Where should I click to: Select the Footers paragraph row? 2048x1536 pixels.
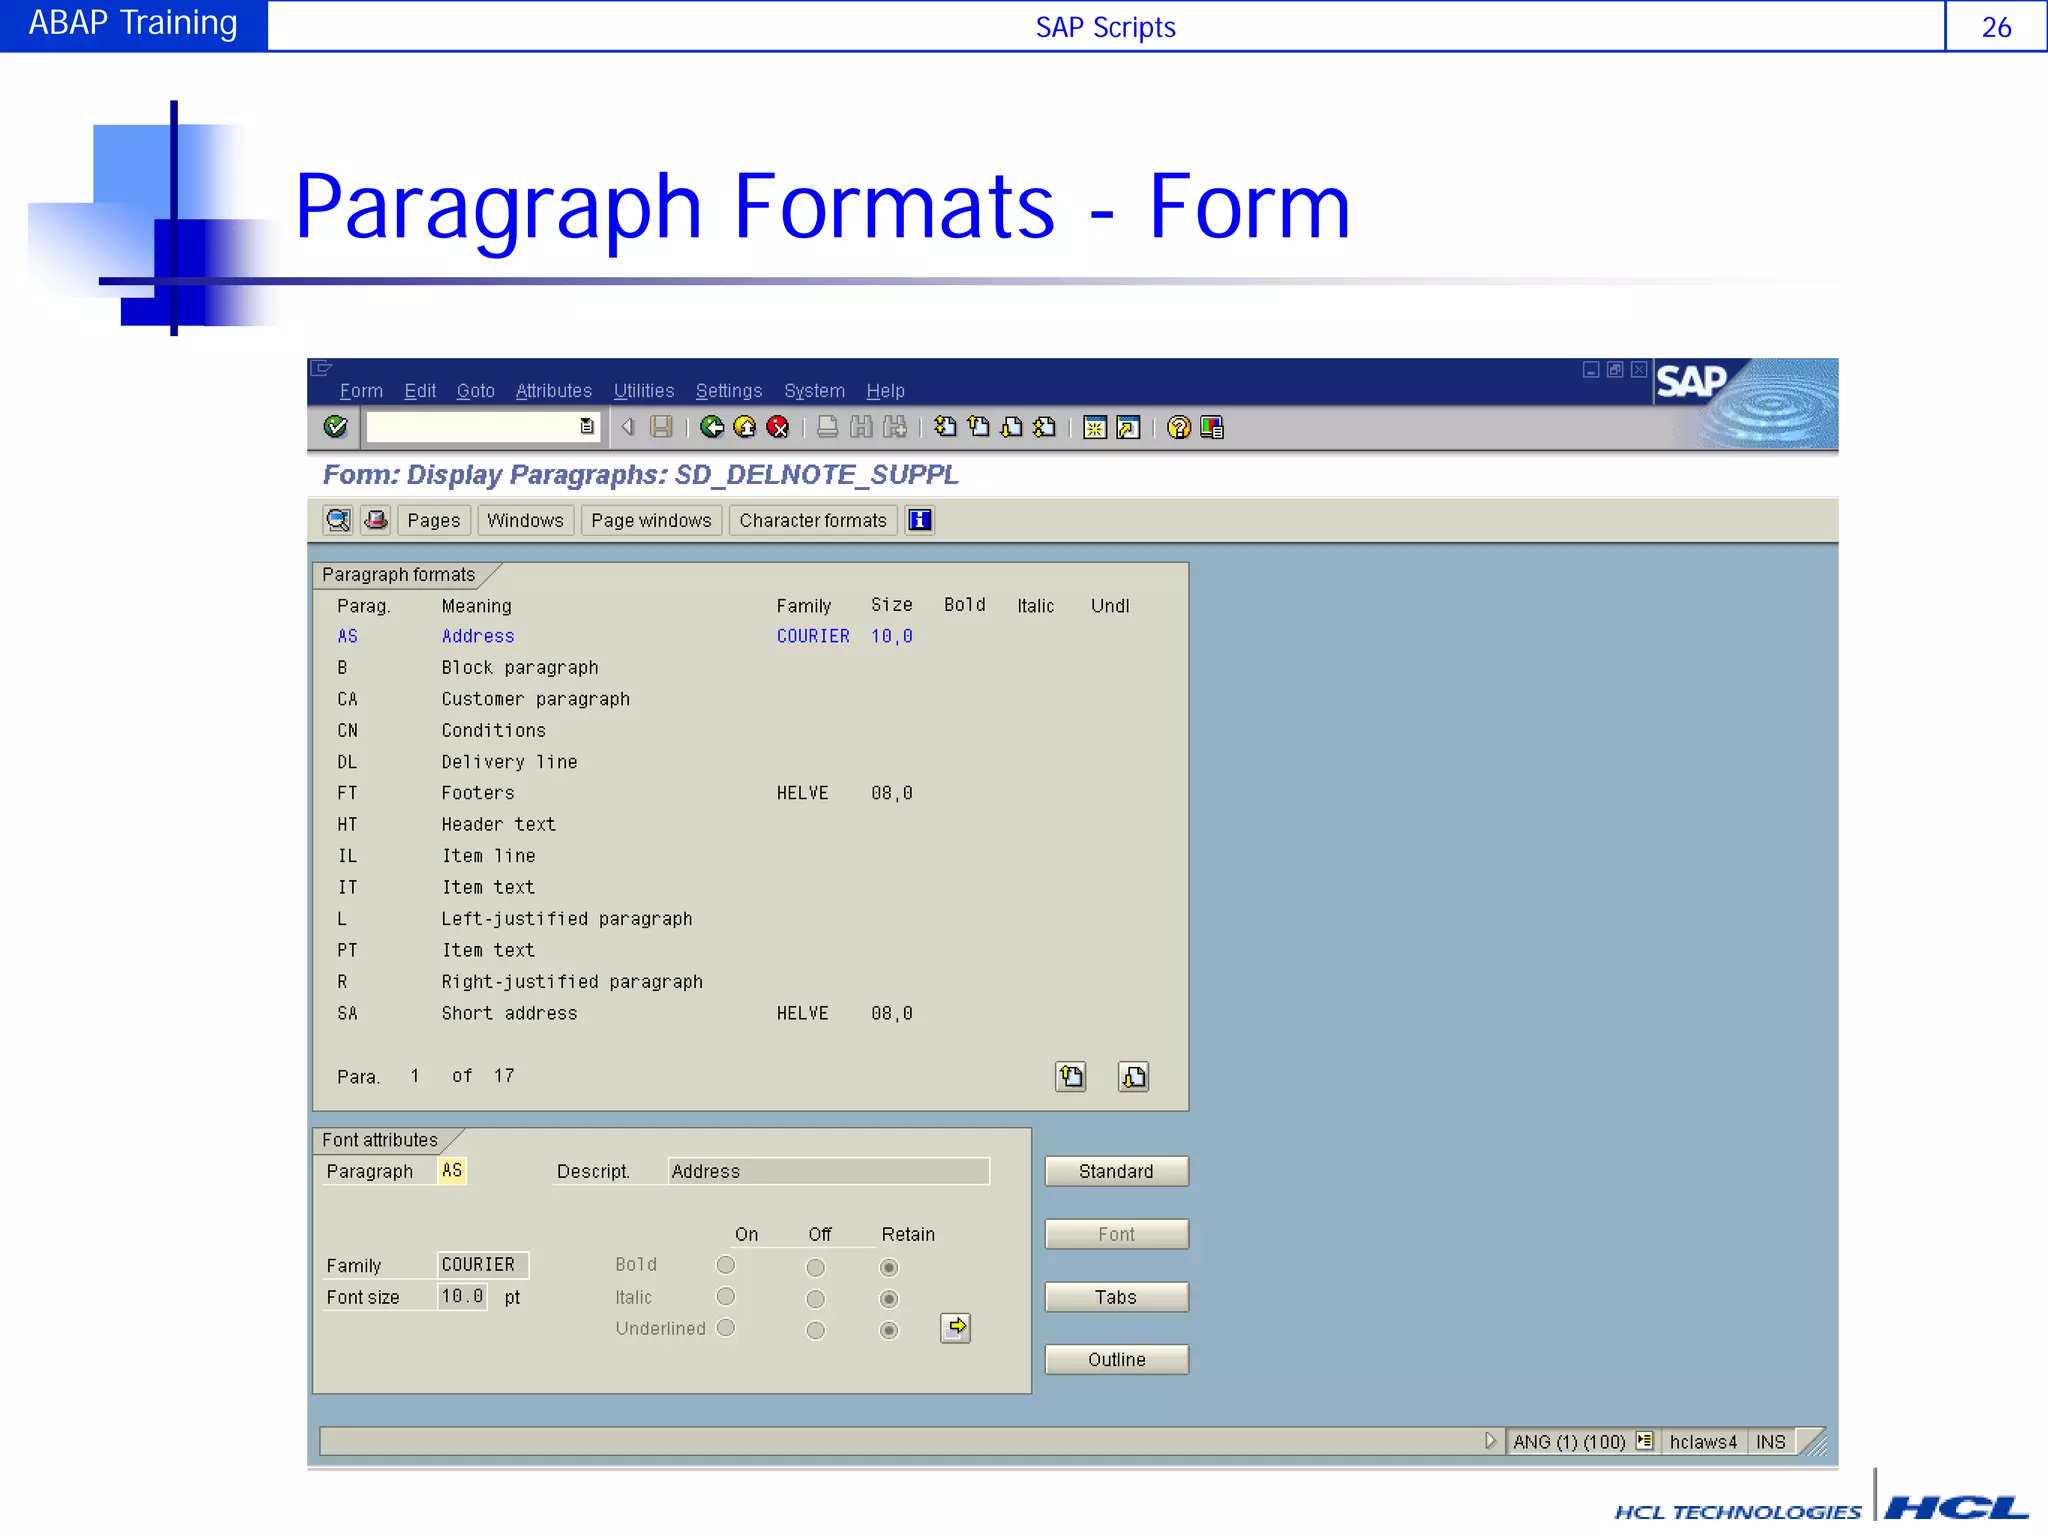click(x=478, y=793)
